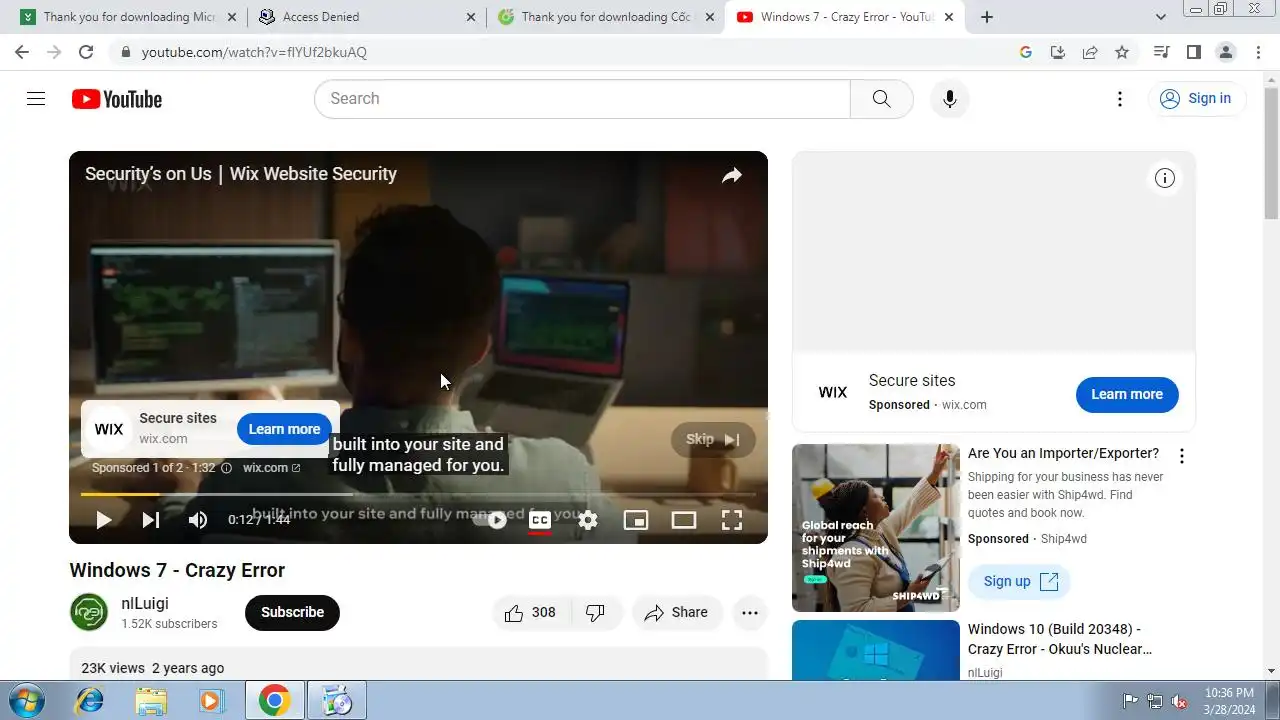Toggle Chrome side panel

click(x=1193, y=52)
